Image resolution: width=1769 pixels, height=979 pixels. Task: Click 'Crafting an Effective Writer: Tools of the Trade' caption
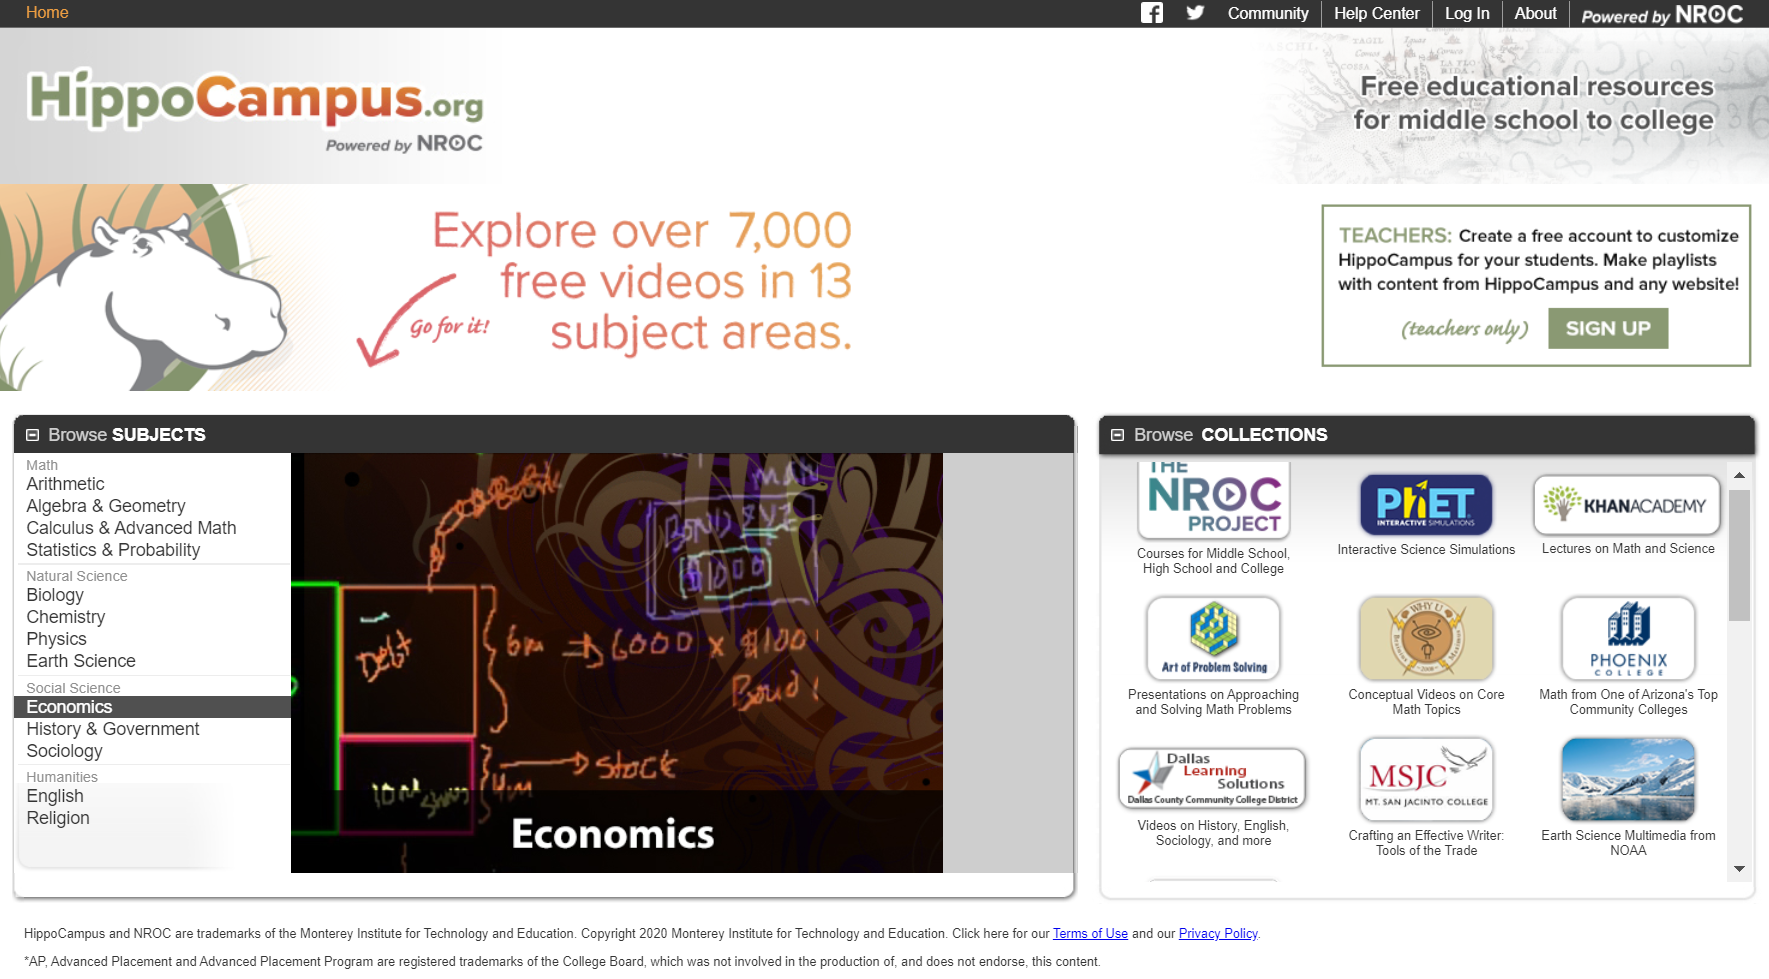coord(1426,843)
